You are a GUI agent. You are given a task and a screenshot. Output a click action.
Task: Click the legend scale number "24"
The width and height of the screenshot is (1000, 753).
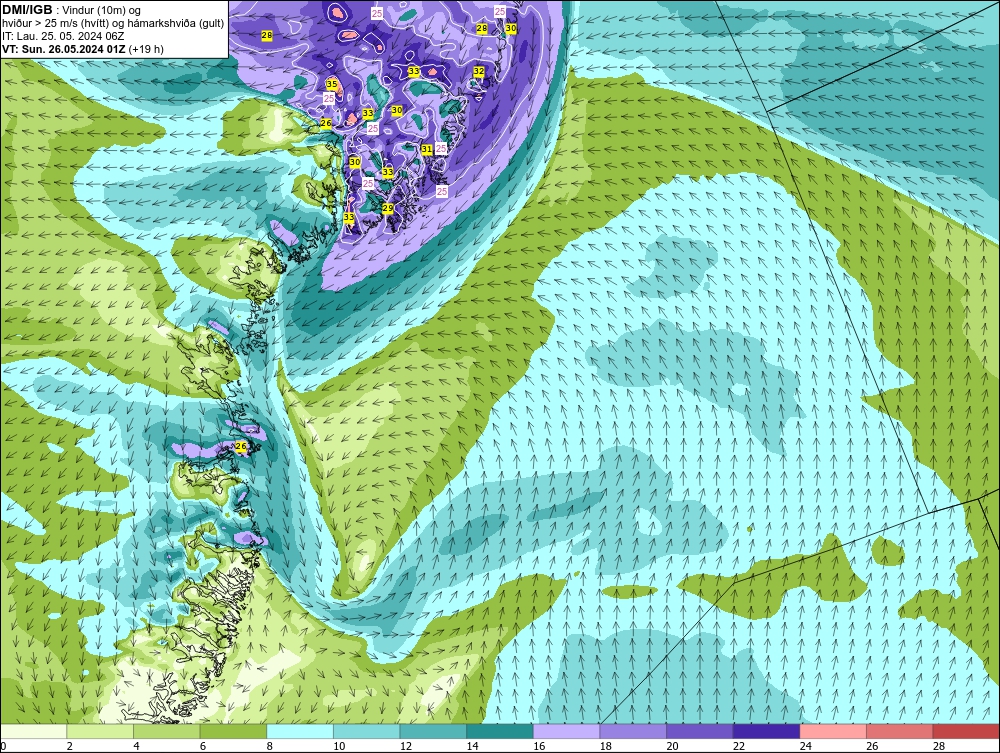coord(805,746)
